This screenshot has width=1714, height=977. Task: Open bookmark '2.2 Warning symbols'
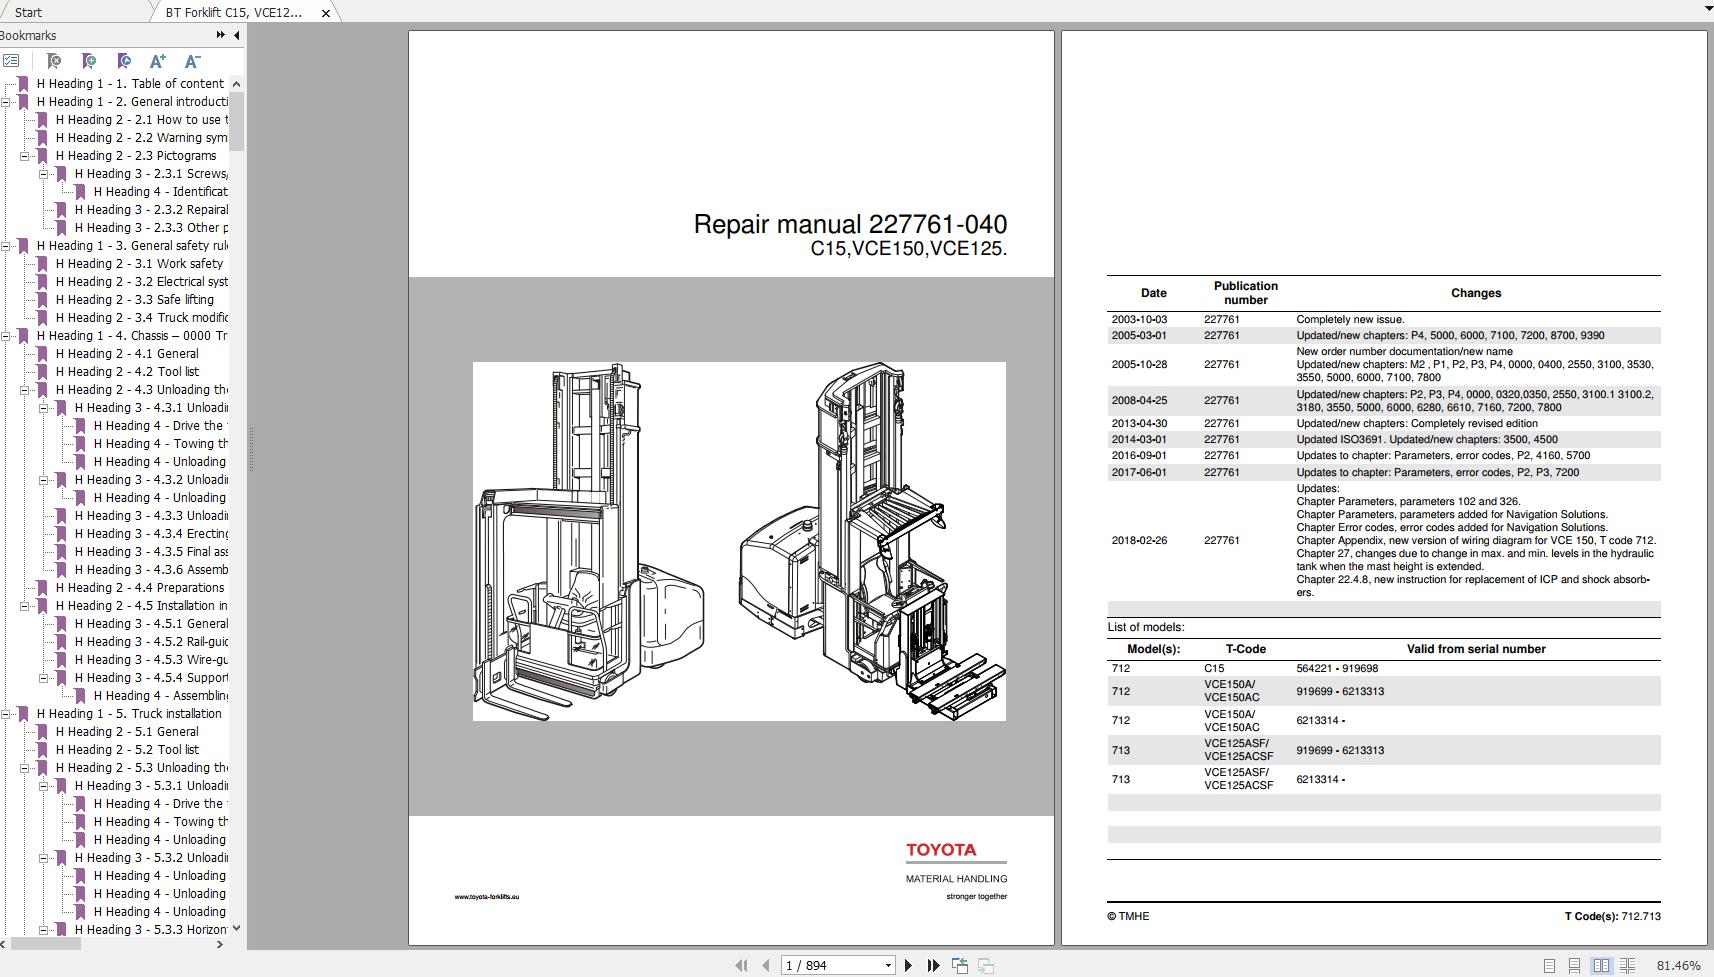142,137
